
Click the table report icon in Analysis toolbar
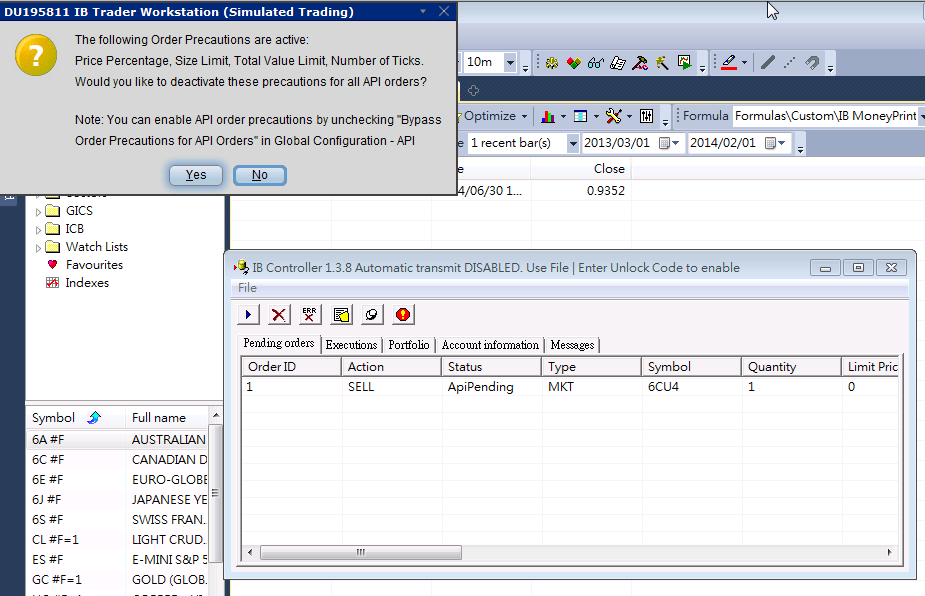pos(580,116)
